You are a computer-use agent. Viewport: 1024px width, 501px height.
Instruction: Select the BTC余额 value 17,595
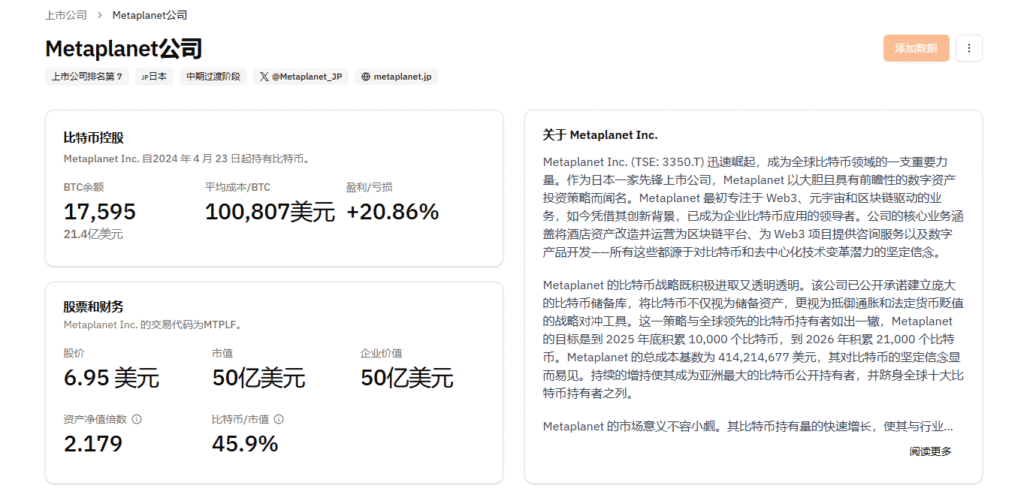(x=99, y=212)
